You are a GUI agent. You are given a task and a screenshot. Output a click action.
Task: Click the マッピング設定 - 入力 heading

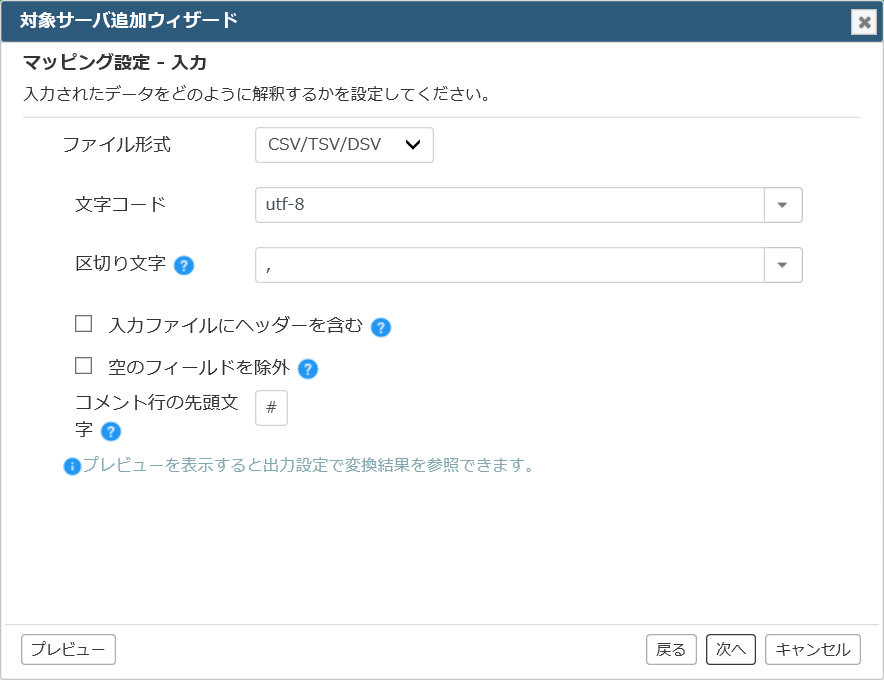[115, 62]
